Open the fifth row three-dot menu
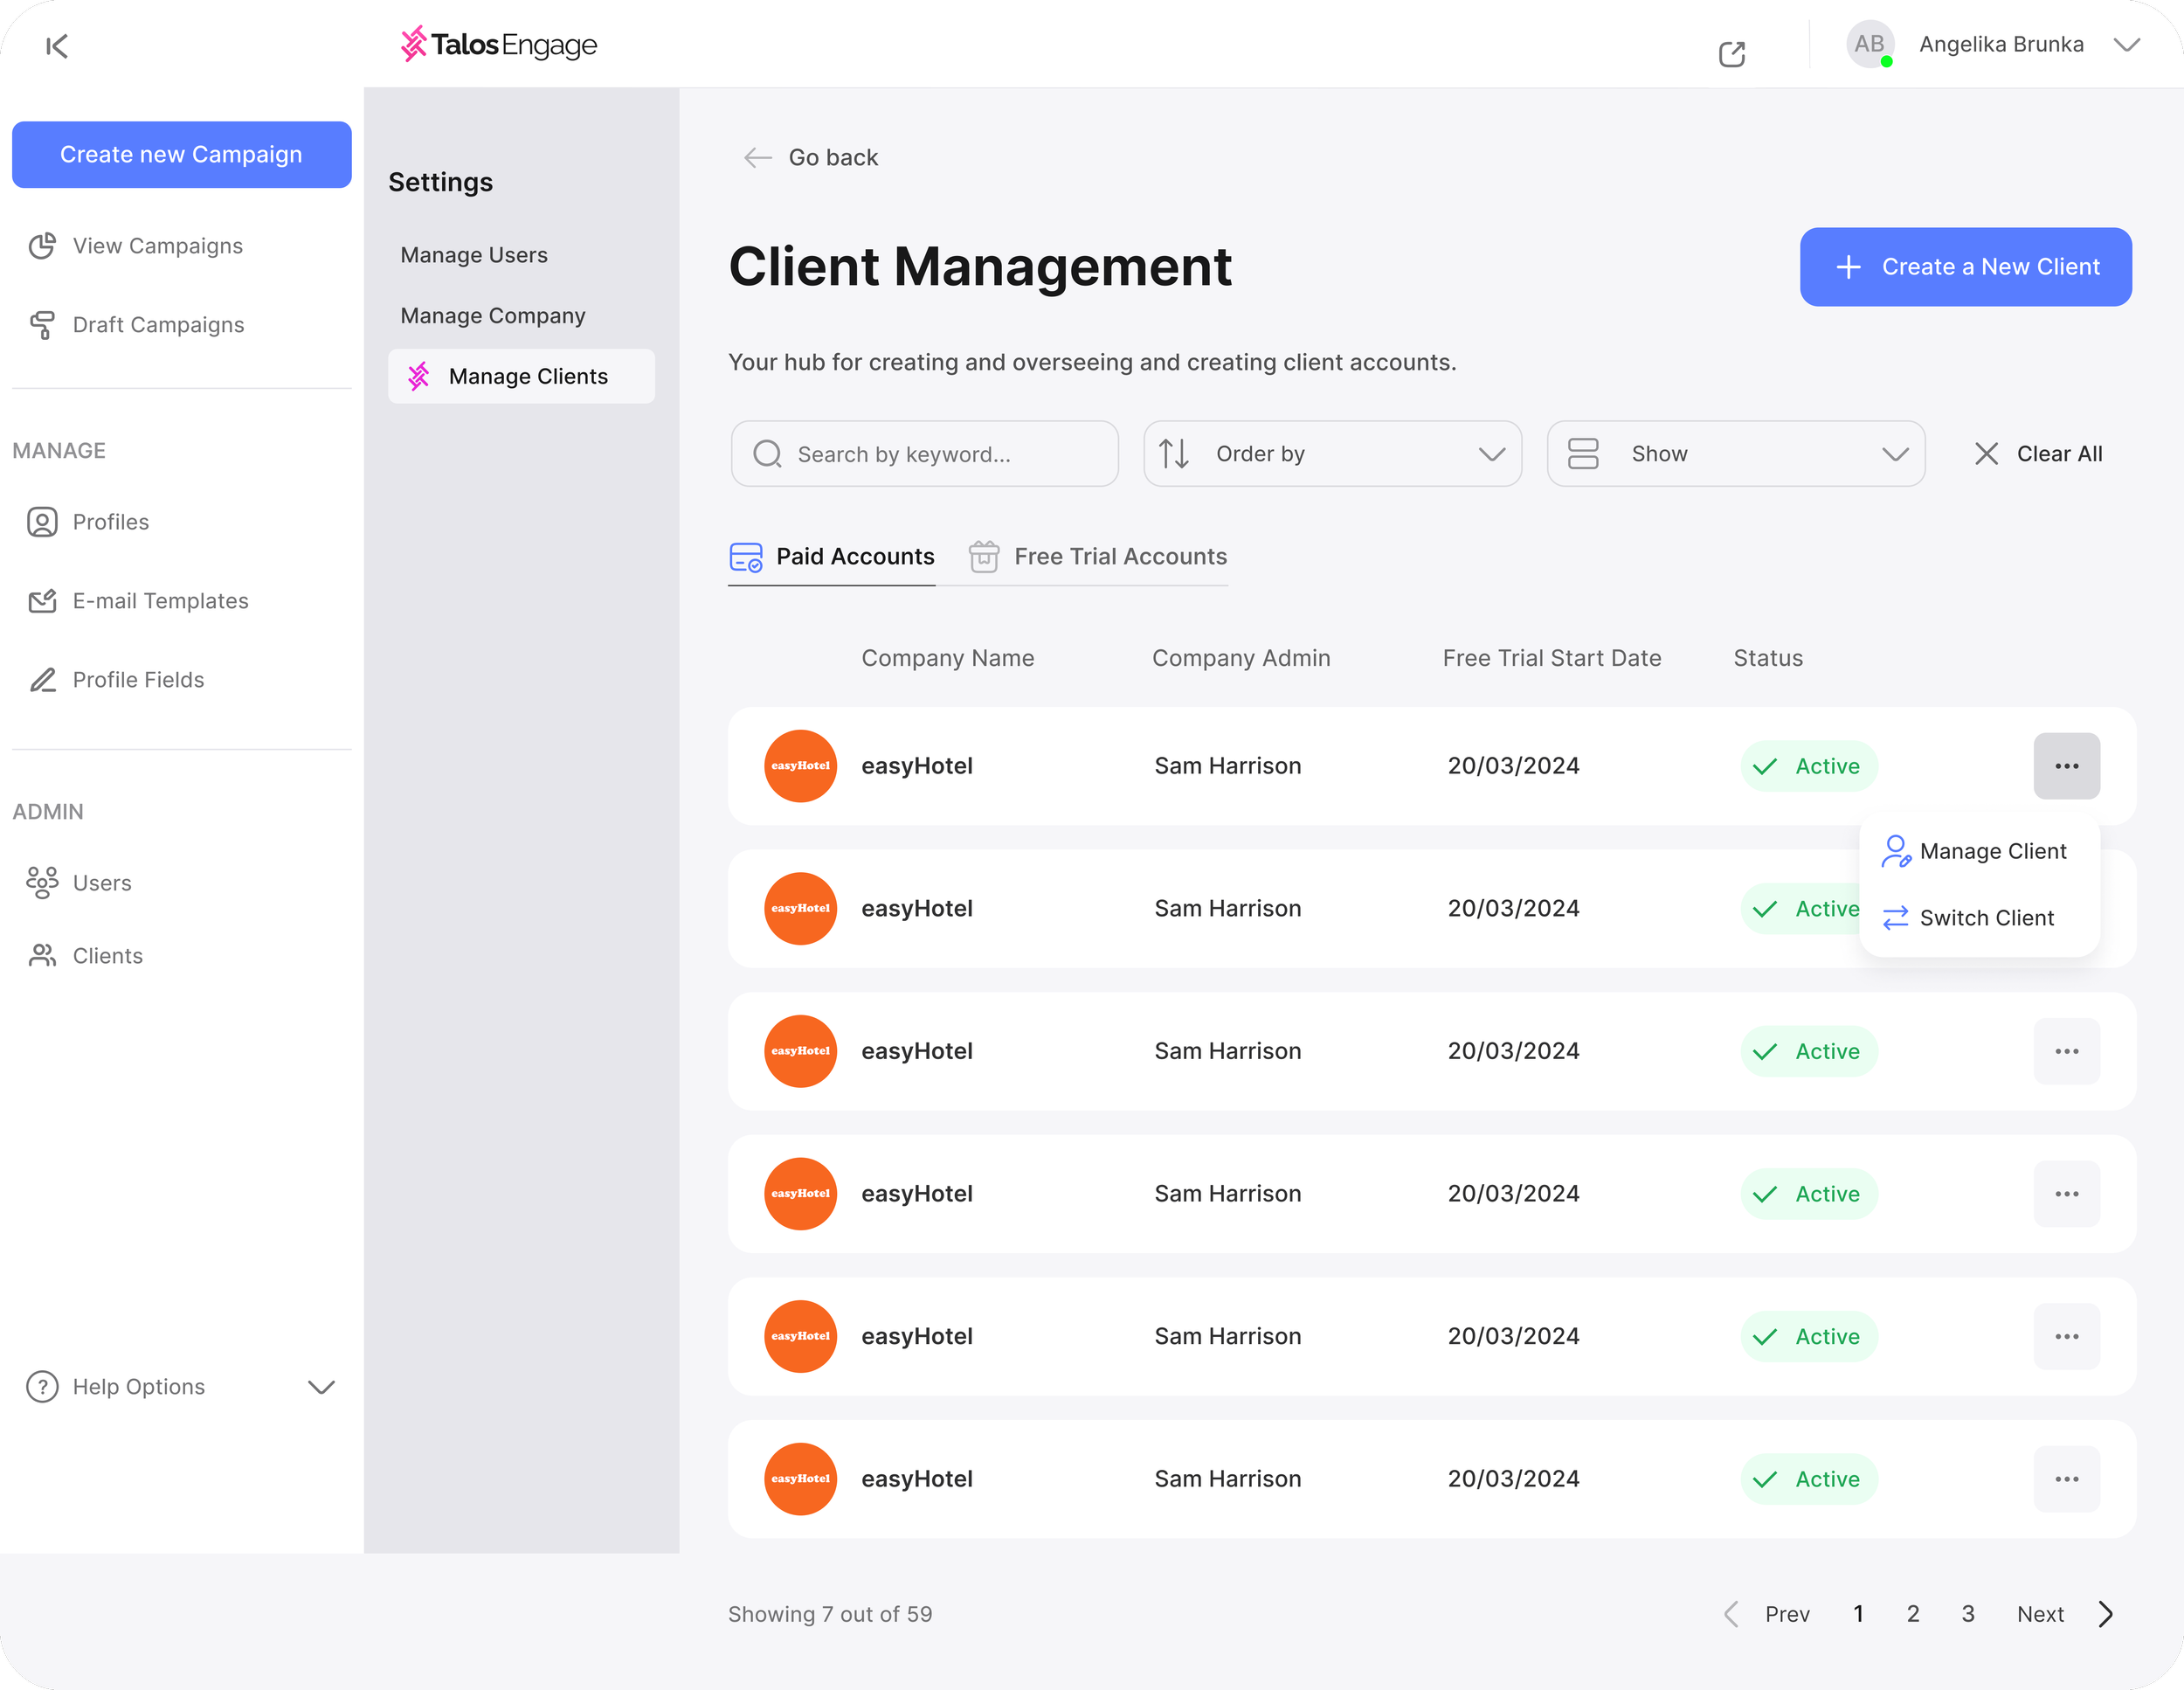Screen dimensions: 2184x1690 click(x=2066, y=1336)
